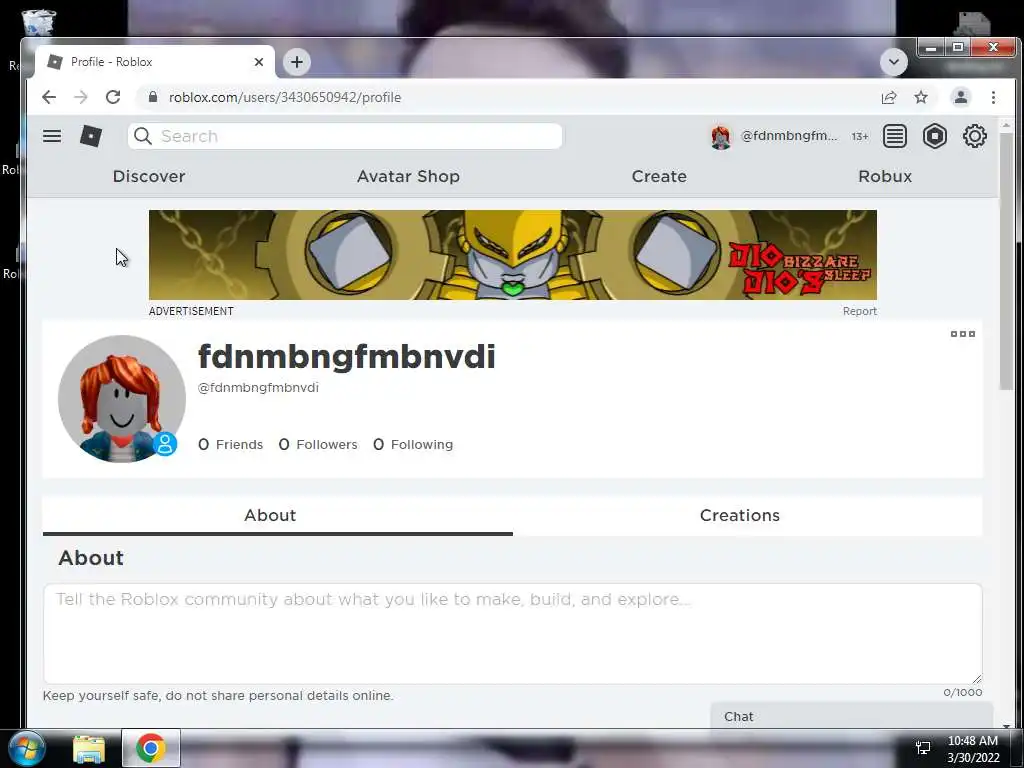Screen dimensions: 1024x768
Task: Open the Windows Start button
Action: pos(25,748)
